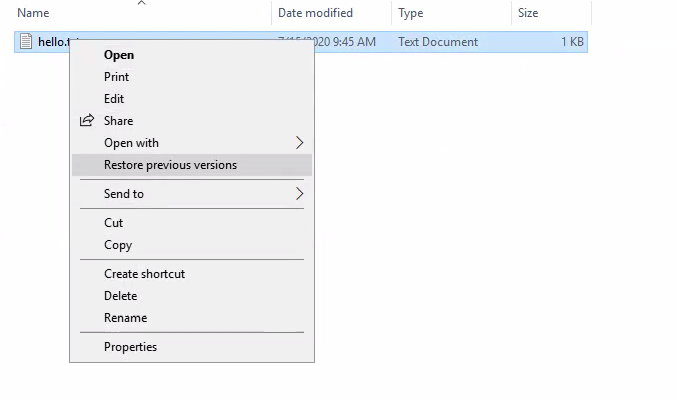Click the Share arrow icon in context menu
Screen dimensions: 677x400
(x=87, y=120)
